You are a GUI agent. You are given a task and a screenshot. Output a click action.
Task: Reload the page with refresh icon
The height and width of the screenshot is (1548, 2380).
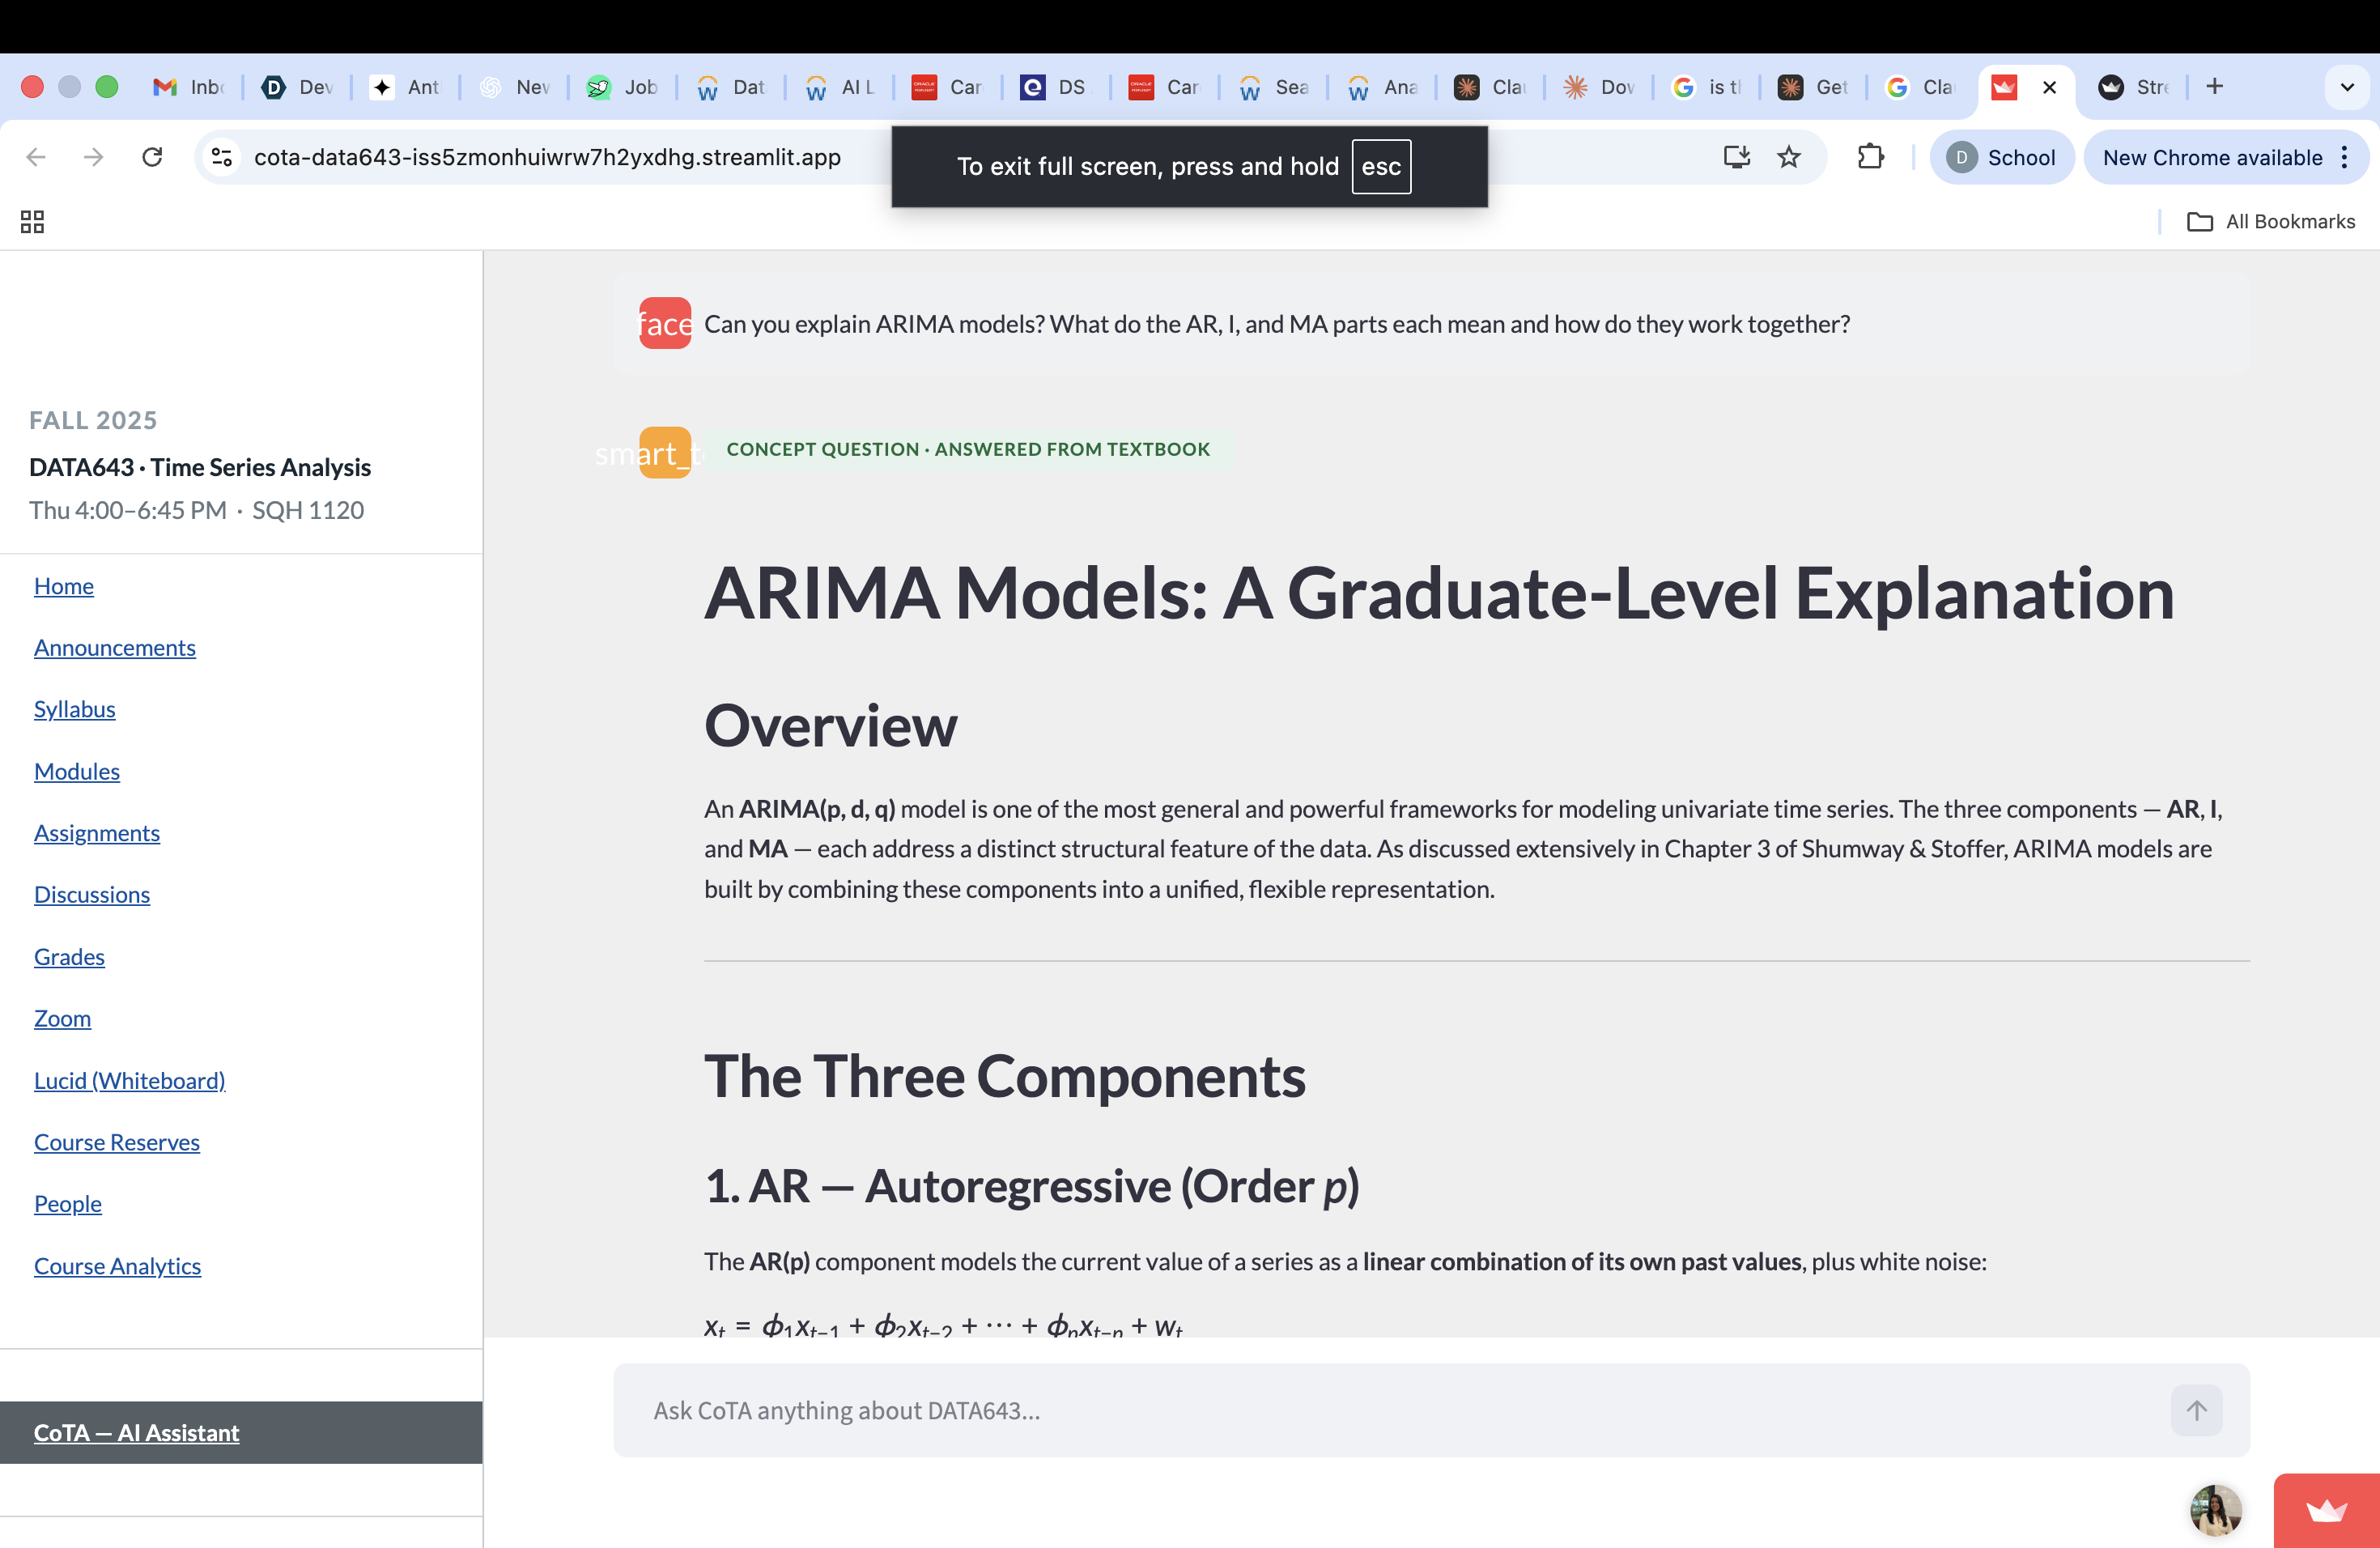click(152, 157)
